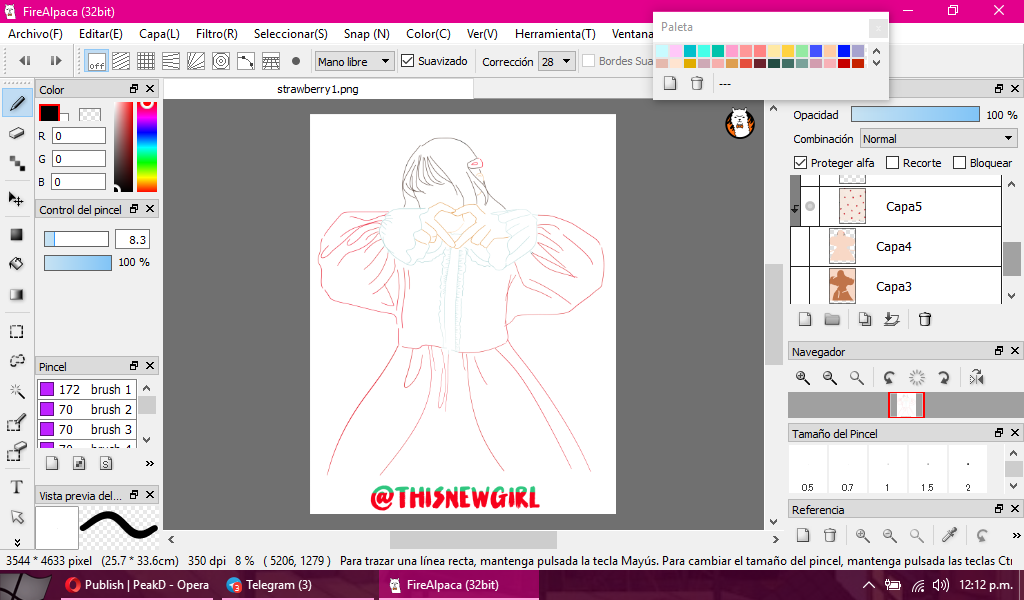The width and height of the screenshot is (1024, 600).
Task: Enable curve snap
Action: click(246, 61)
